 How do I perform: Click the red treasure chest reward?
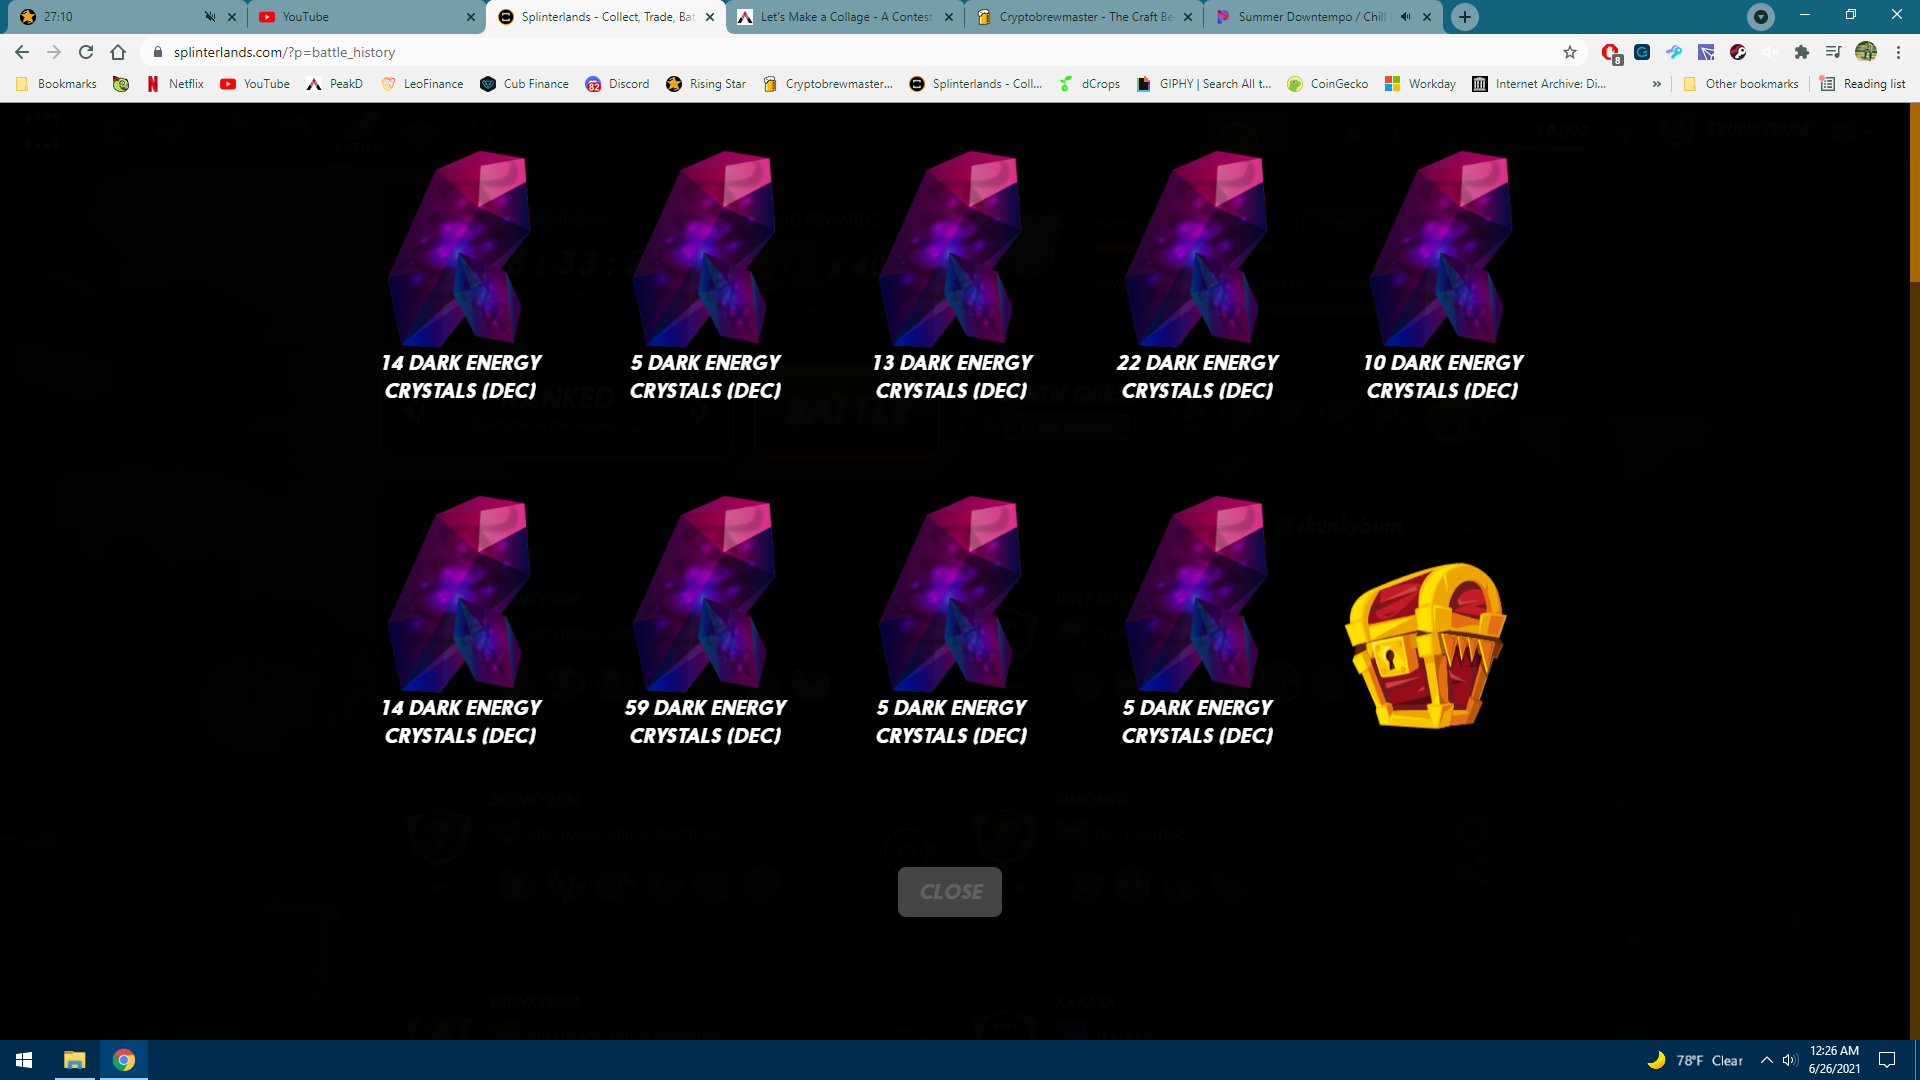click(1426, 645)
